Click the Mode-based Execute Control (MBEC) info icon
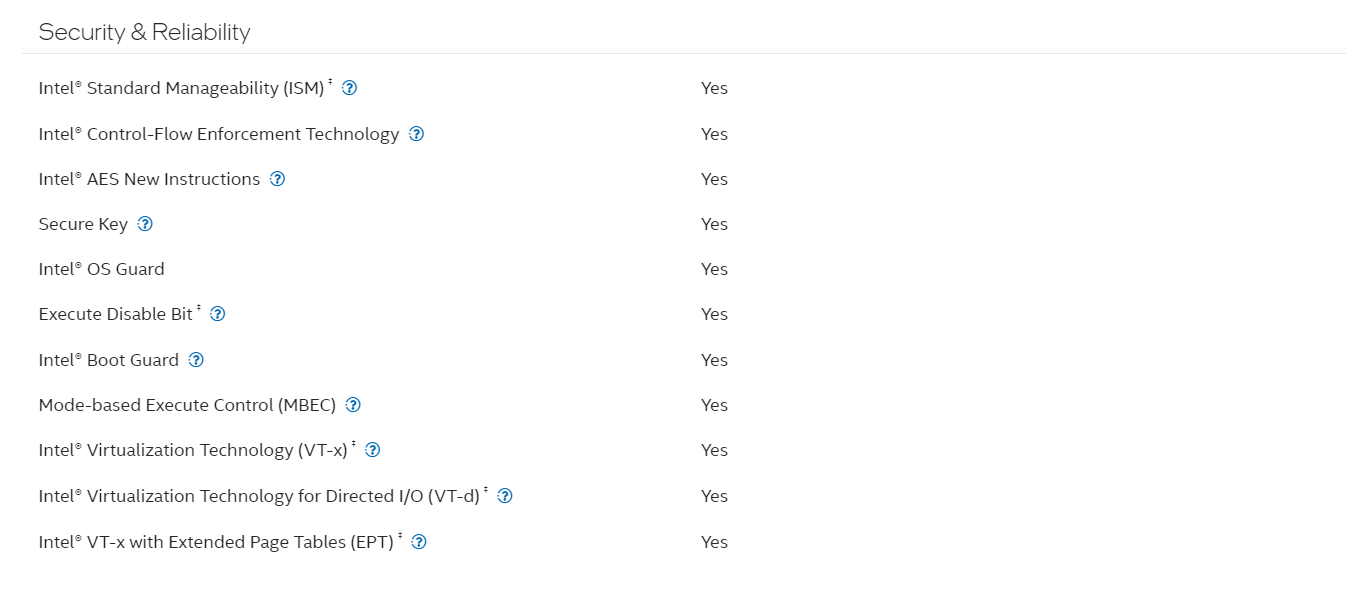 click(353, 405)
